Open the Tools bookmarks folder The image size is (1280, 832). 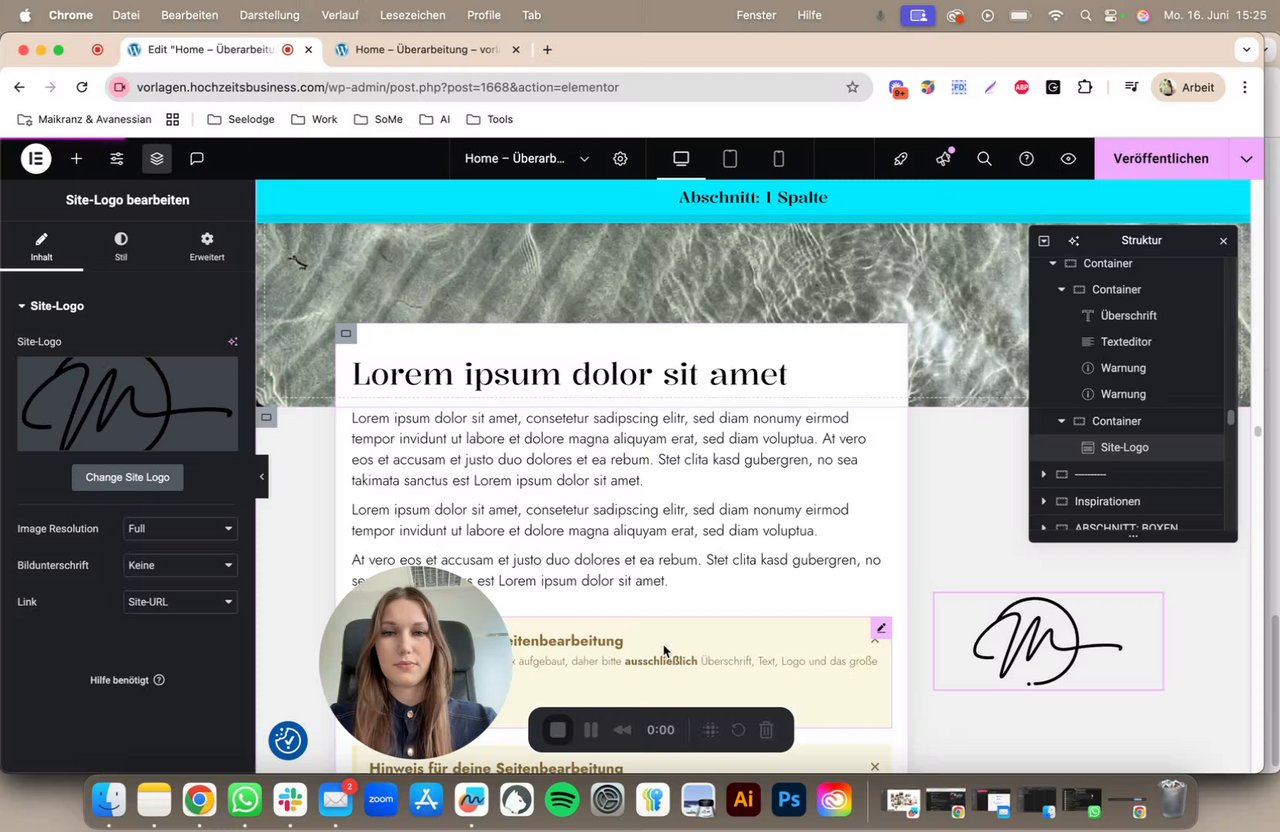[489, 119]
